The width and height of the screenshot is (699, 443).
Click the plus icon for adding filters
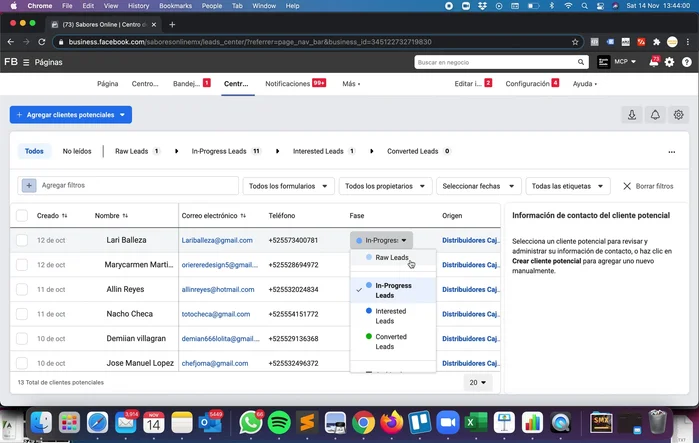pyautogui.click(x=28, y=186)
